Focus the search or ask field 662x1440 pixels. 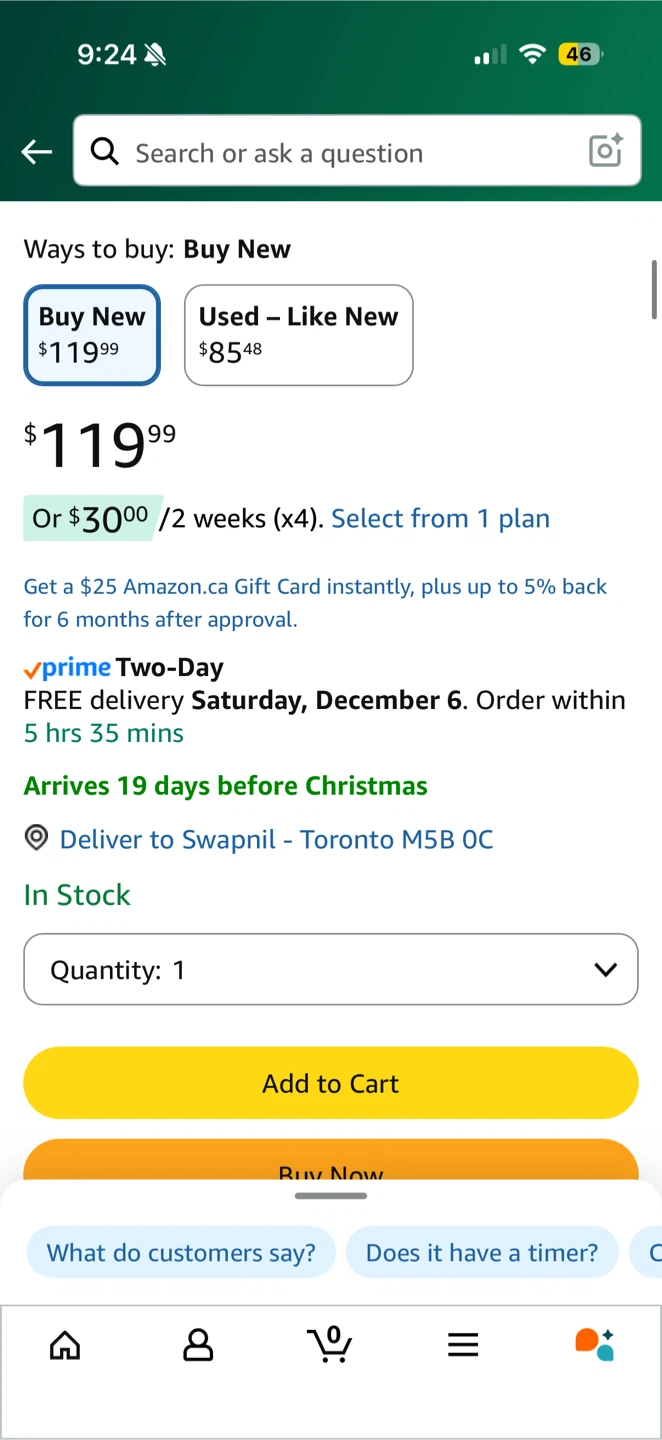tap(340, 152)
